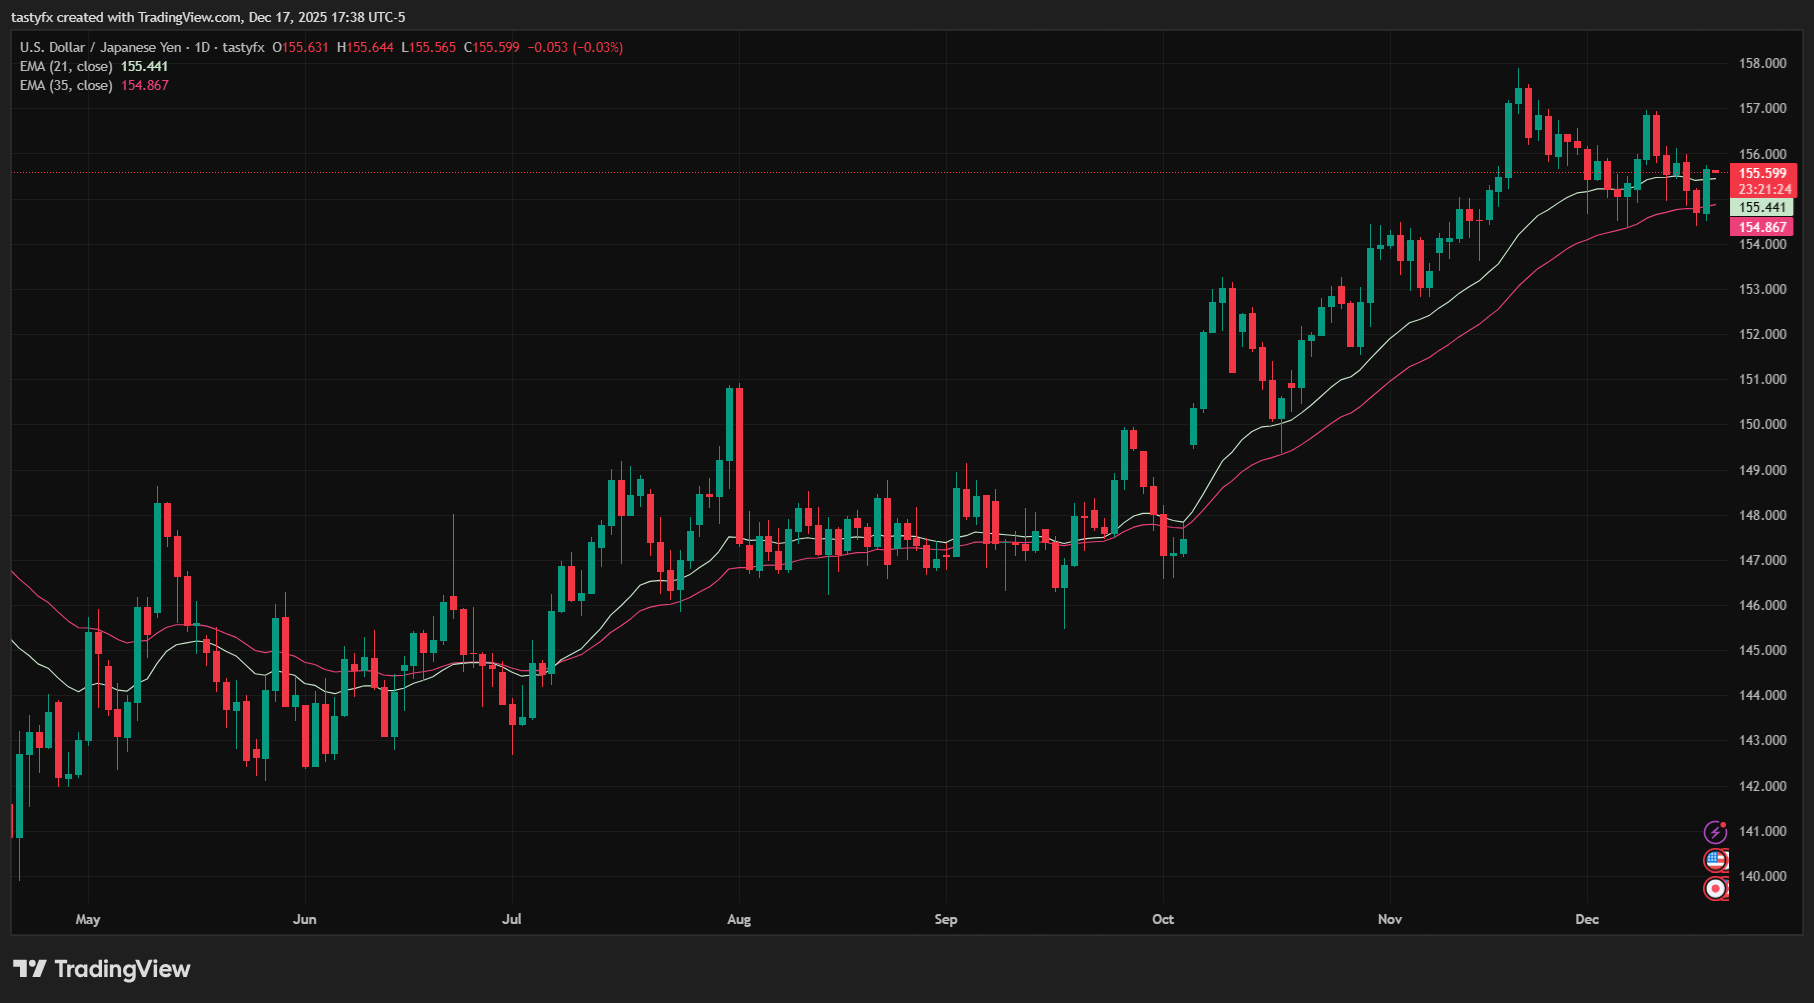Click the purple lightning event marker icon

pyautogui.click(x=1715, y=830)
